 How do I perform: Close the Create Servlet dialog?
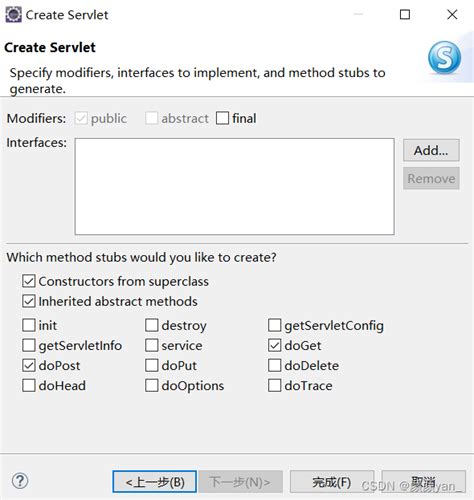(452, 14)
